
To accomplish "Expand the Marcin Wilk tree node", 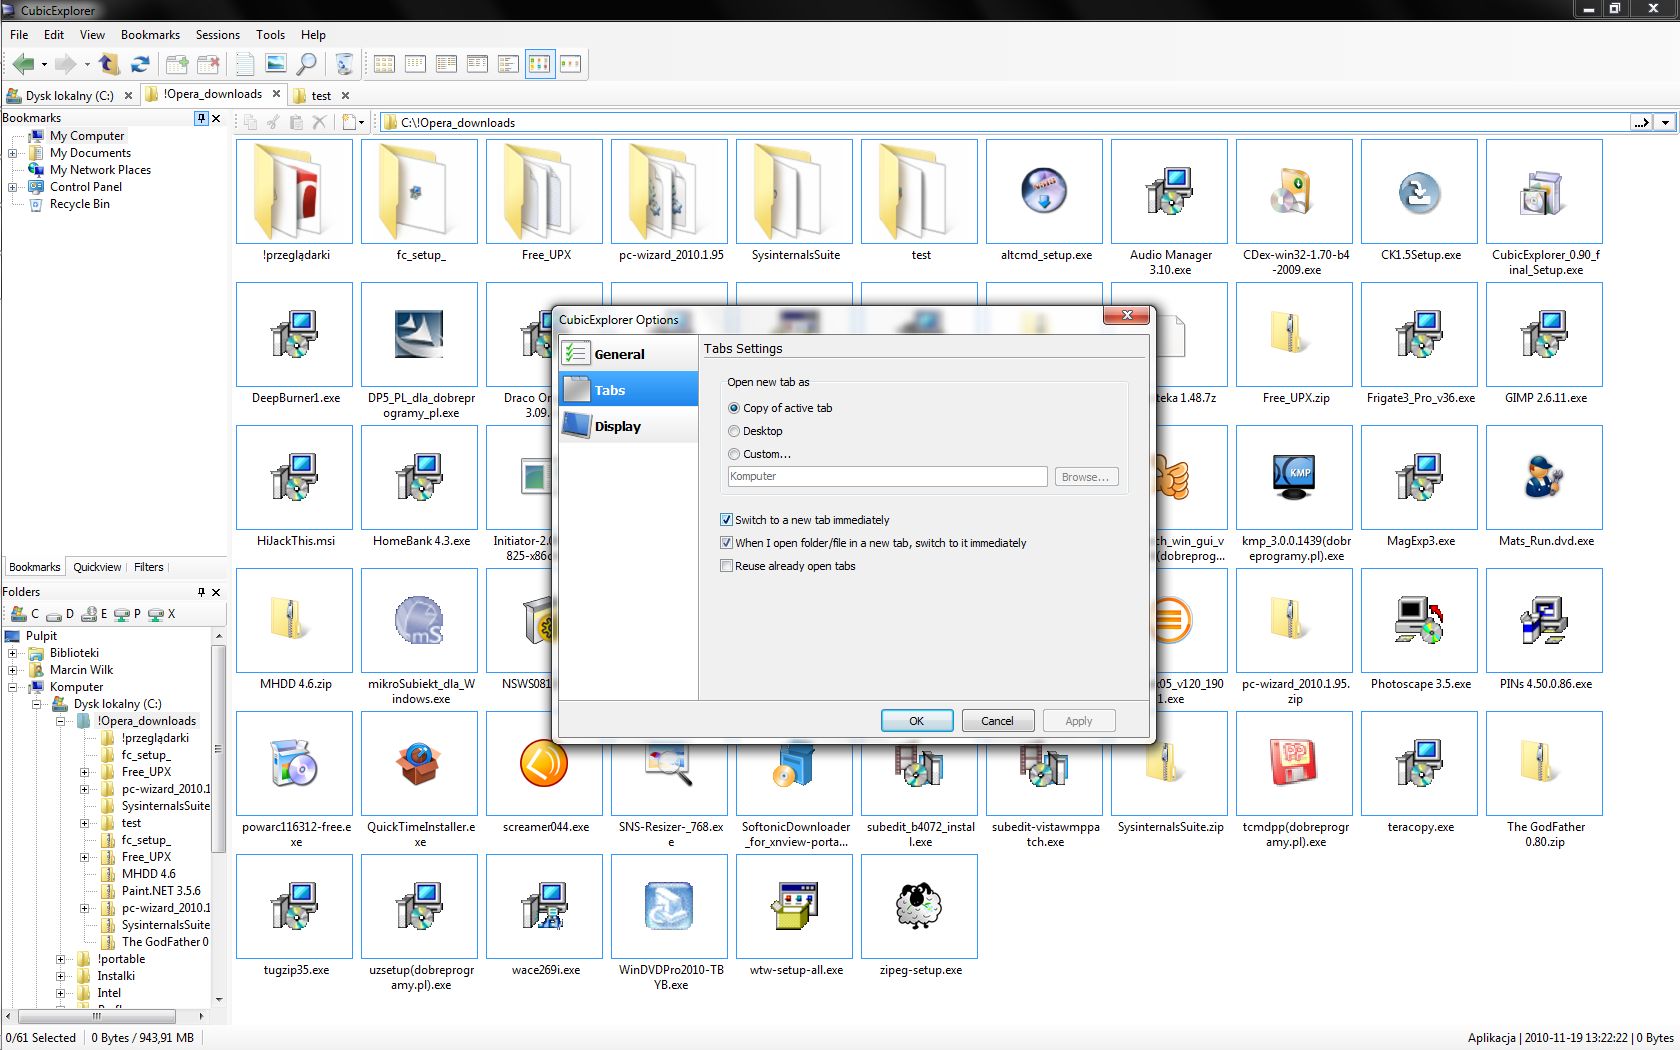I will [x=13, y=670].
